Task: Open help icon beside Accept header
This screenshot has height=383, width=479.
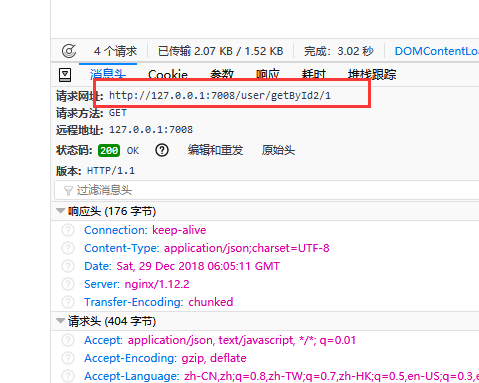Action: click(x=68, y=340)
